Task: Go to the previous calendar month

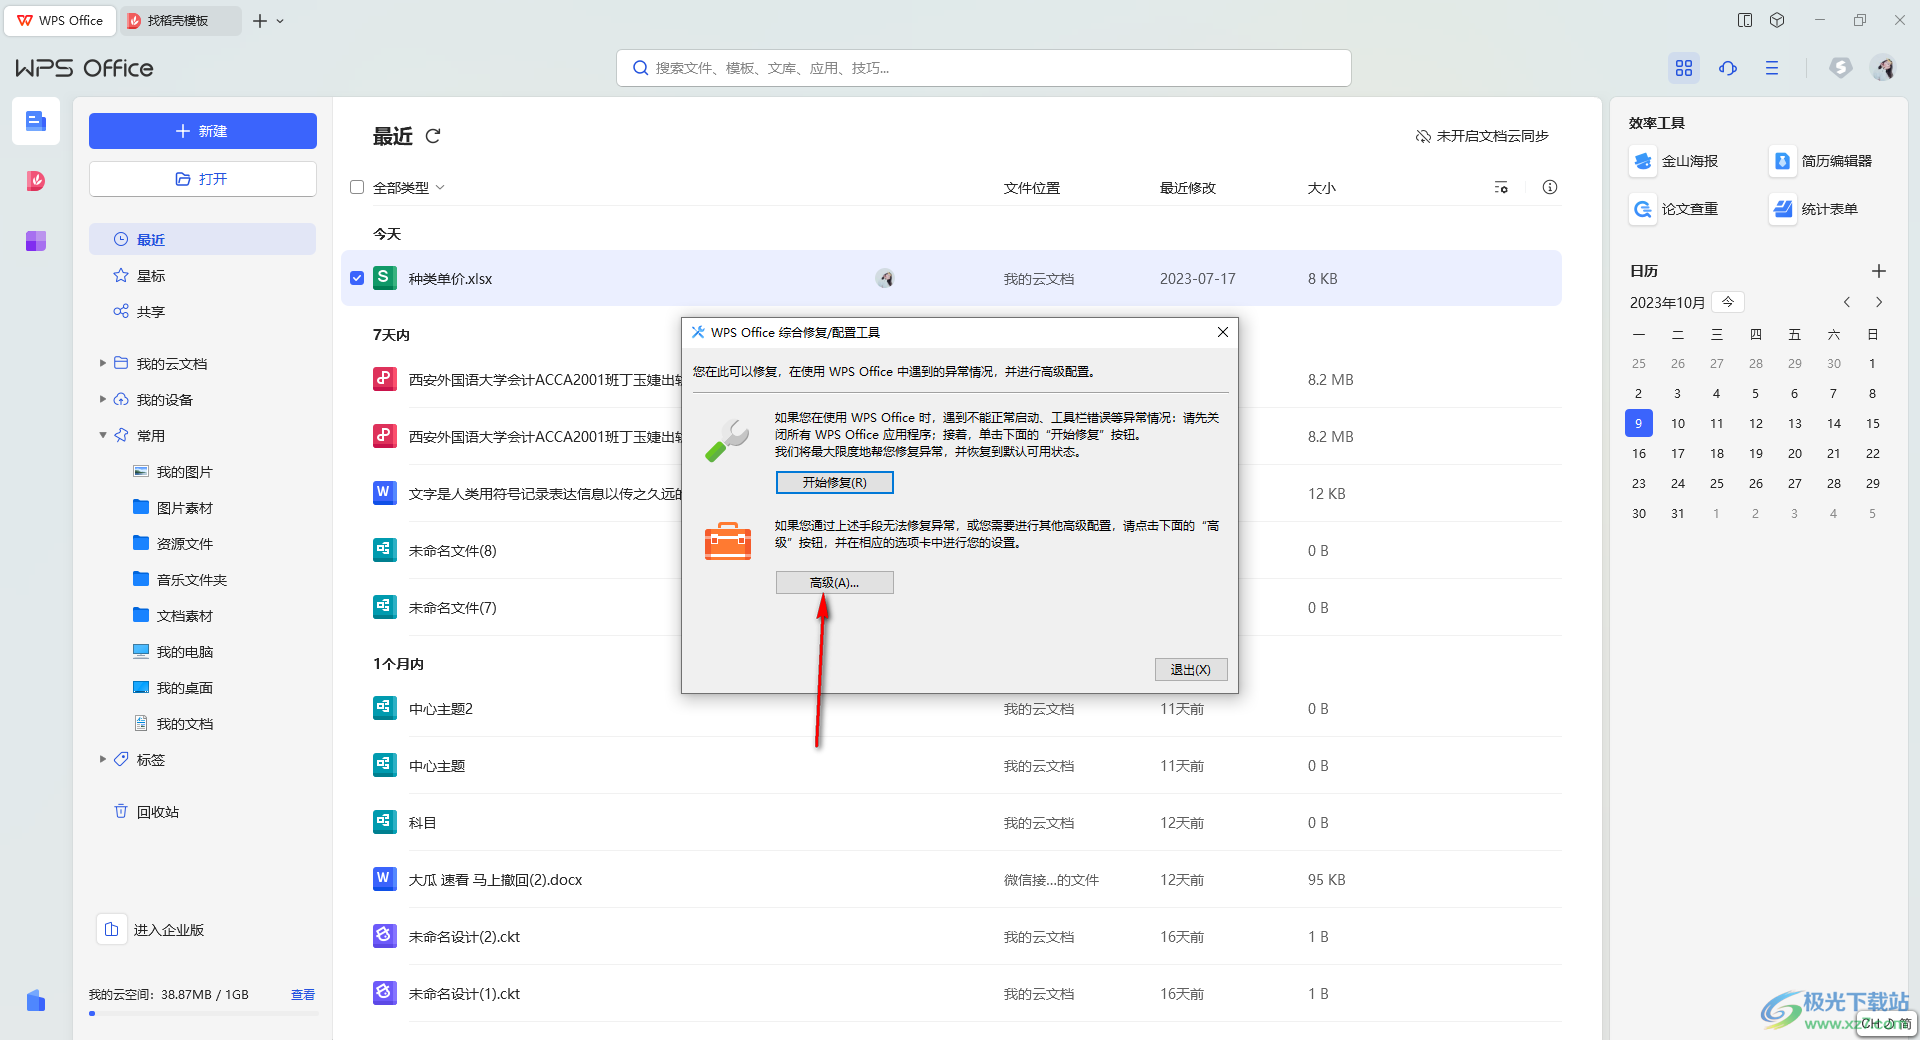Action: tap(1847, 302)
